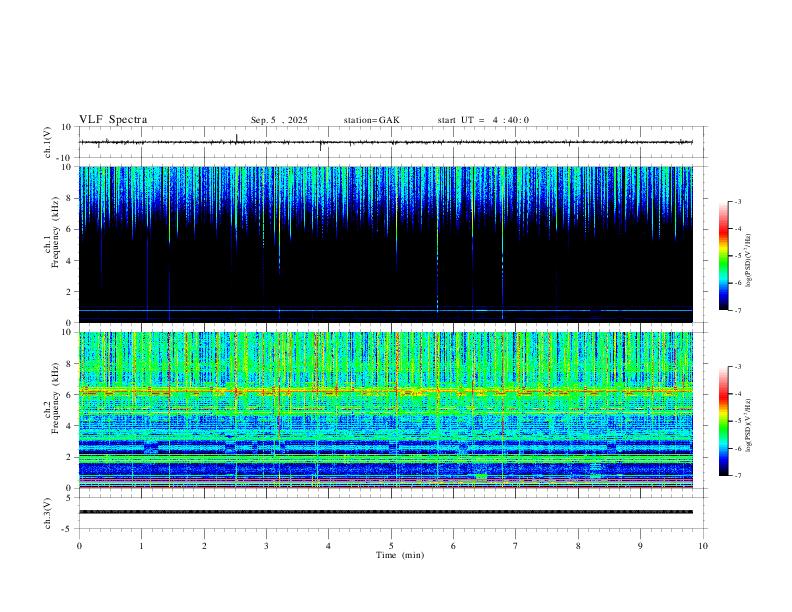Click the ch.2 spectrogram plot
The height and width of the screenshot is (612, 792).
coord(385,410)
